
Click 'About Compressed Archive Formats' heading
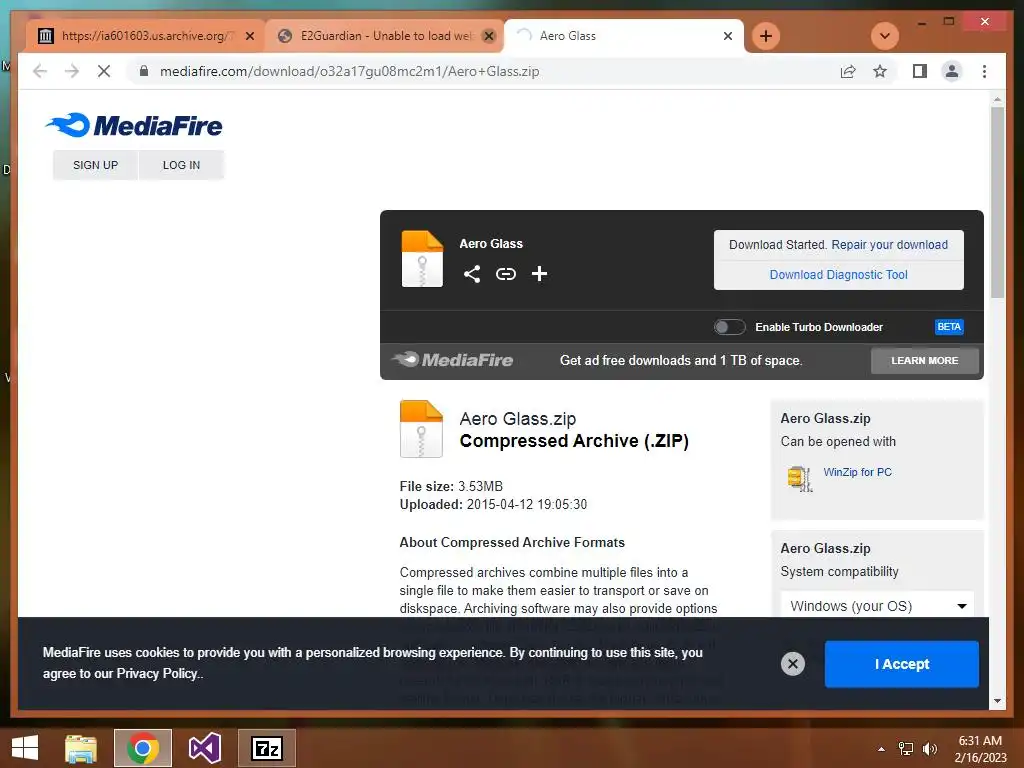512,542
